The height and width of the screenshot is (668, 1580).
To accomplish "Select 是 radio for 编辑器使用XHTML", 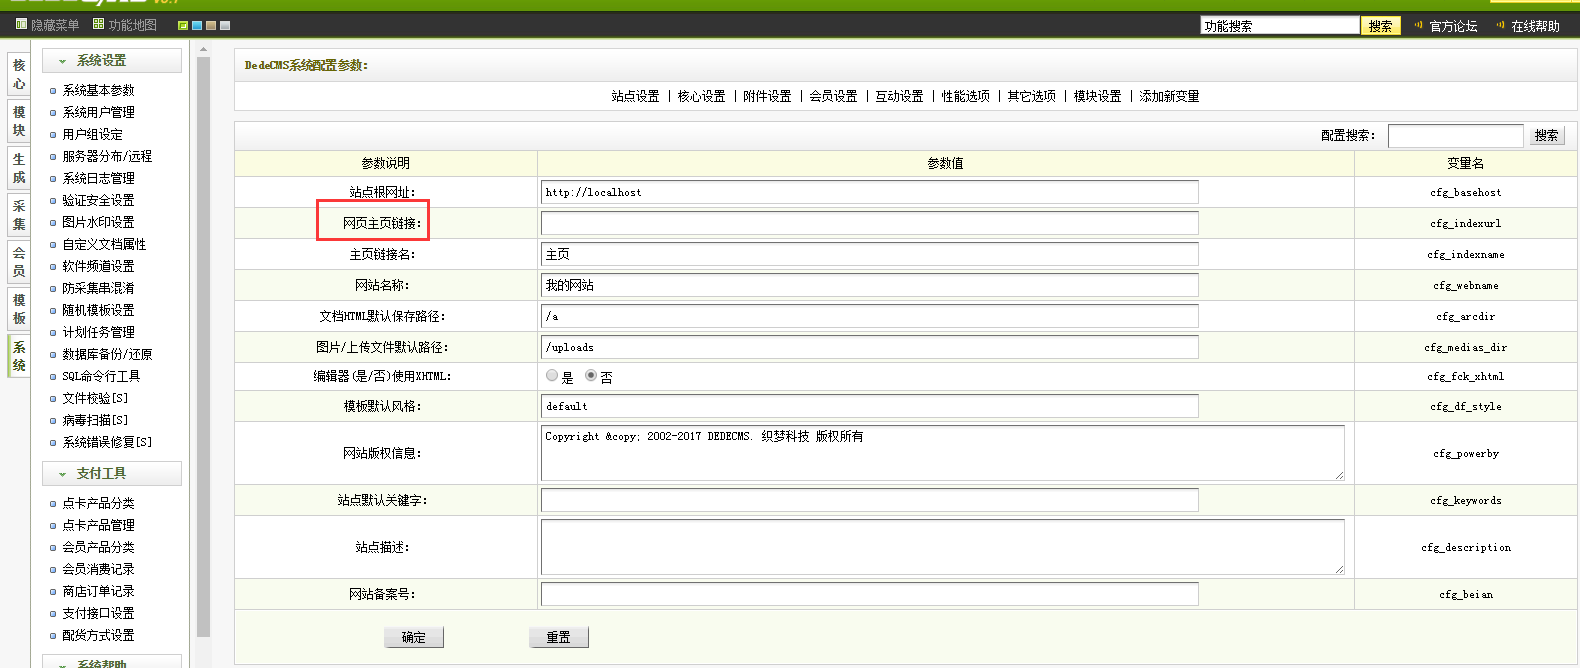I will 552,376.
